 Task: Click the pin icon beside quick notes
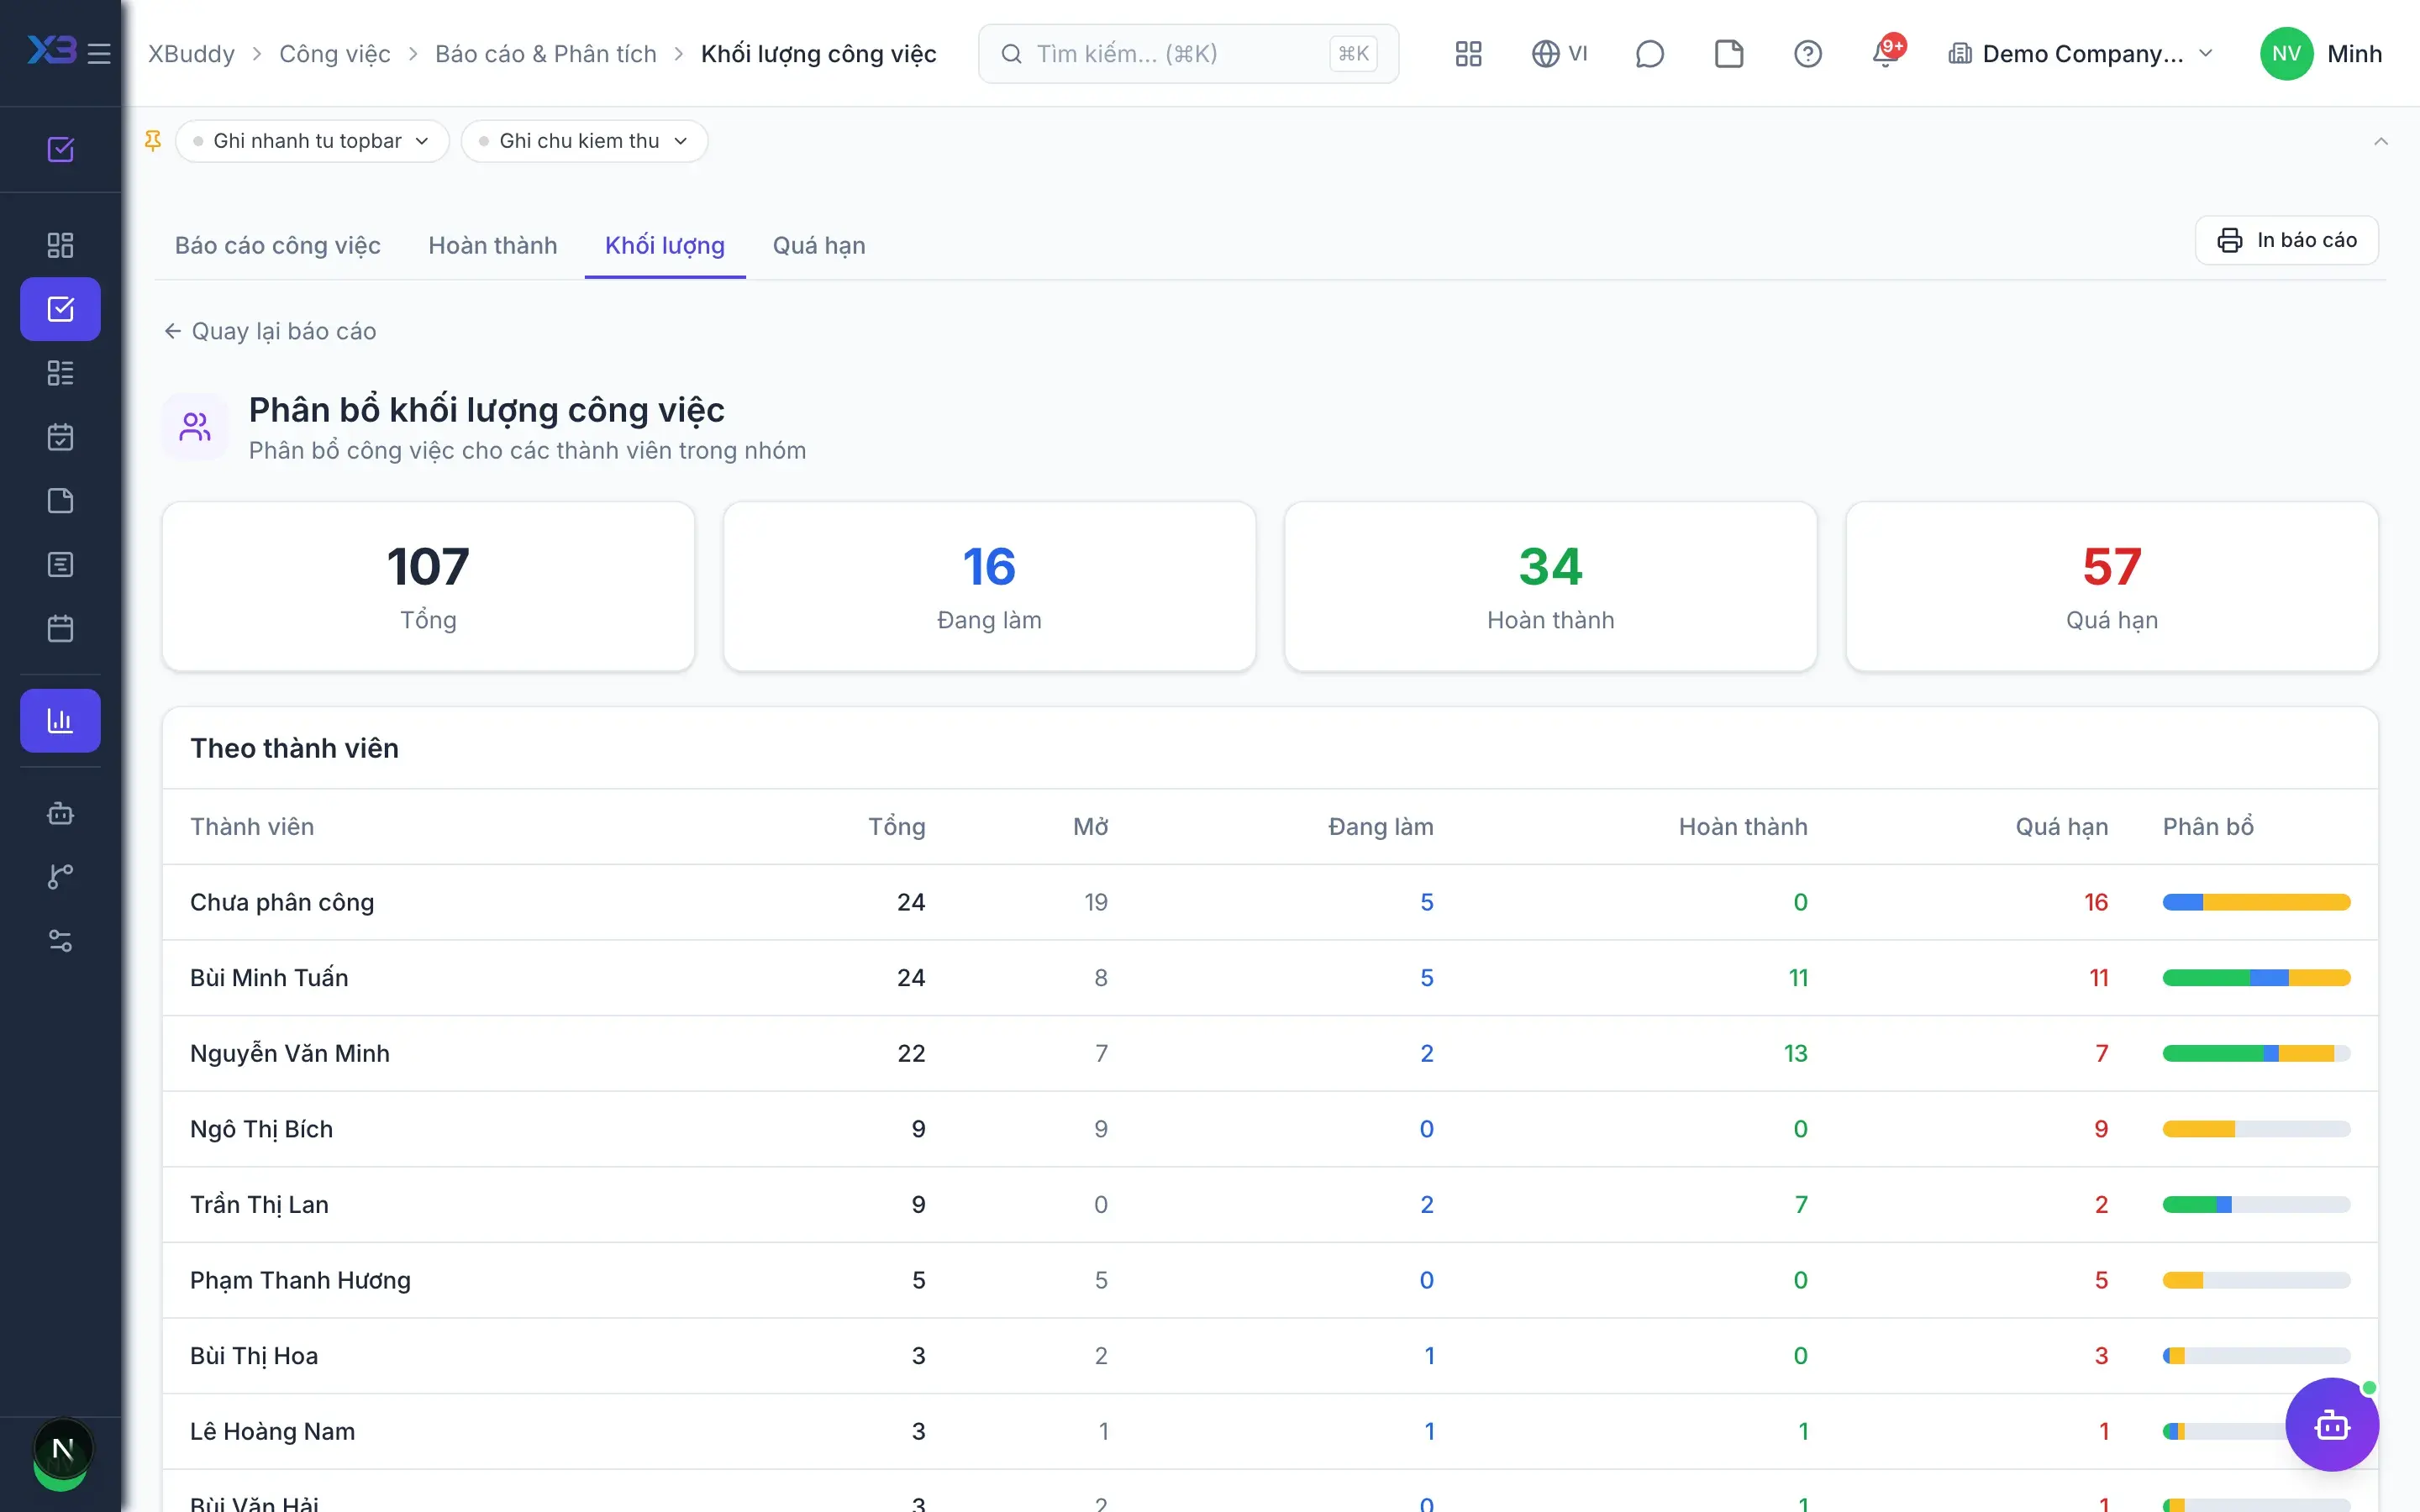[153, 141]
